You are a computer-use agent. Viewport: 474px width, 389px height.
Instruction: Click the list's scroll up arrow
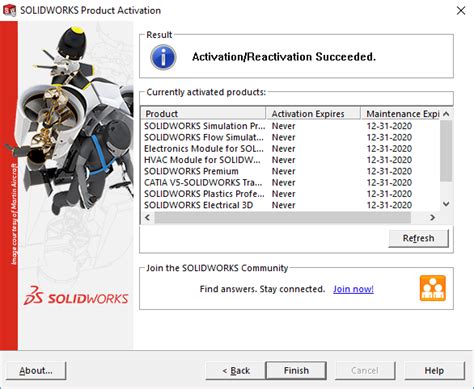pyautogui.click(x=446, y=114)
